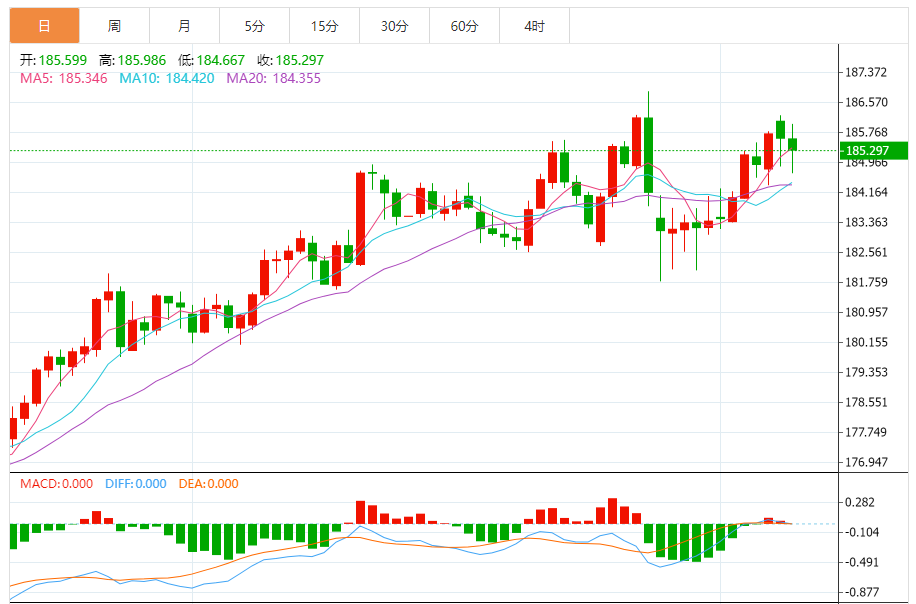Screen dimensions: 916x604
Task: Switch to the 周 weekly tab
Action: [114, 26]
